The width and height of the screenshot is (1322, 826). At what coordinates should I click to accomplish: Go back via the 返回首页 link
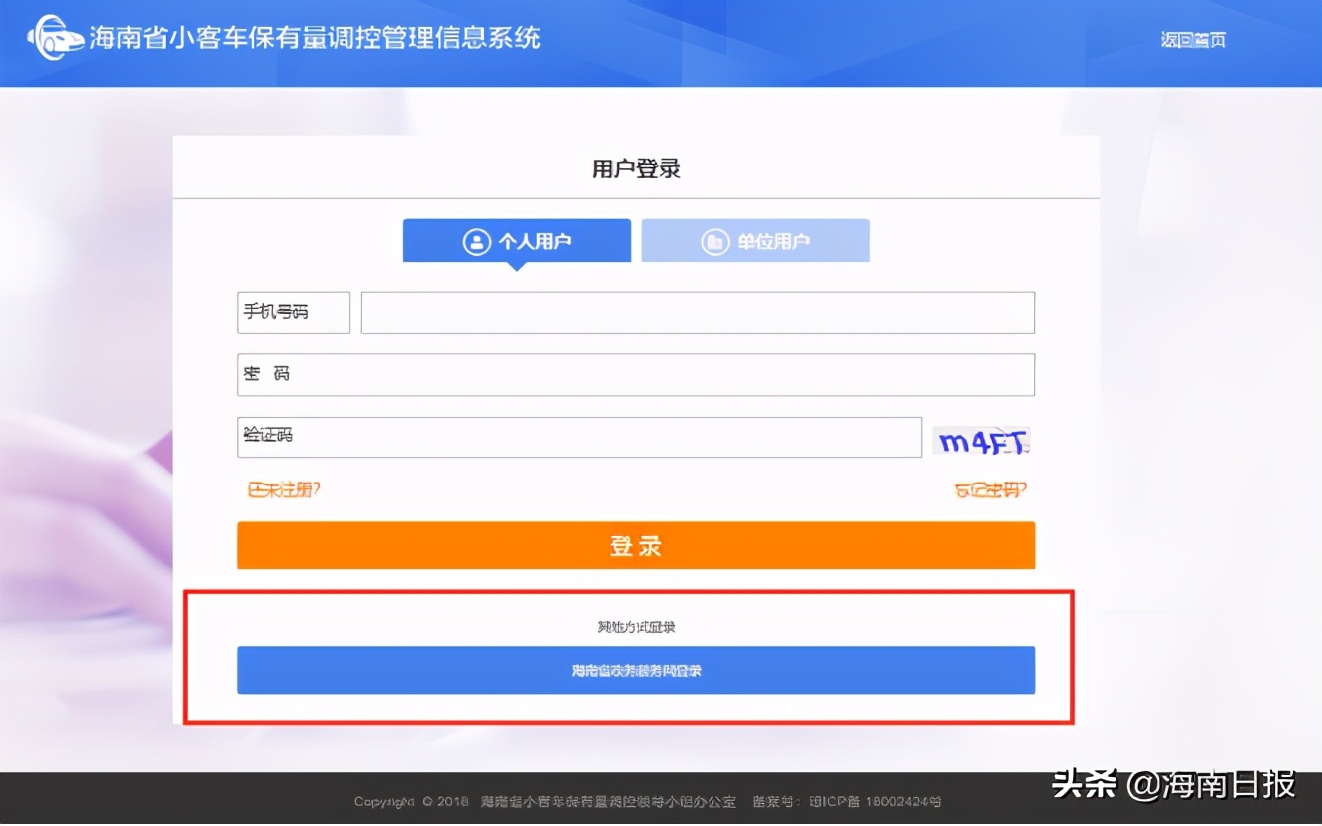tap(1193, 40)
